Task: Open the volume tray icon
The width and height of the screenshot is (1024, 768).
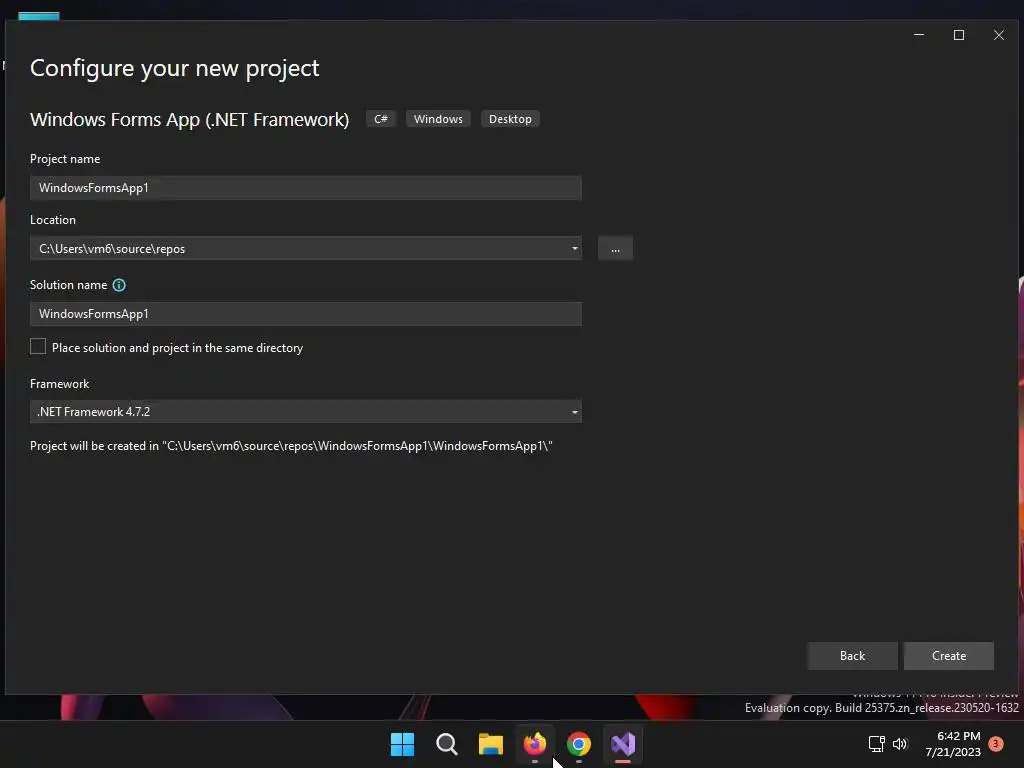Action: (900, 744)
